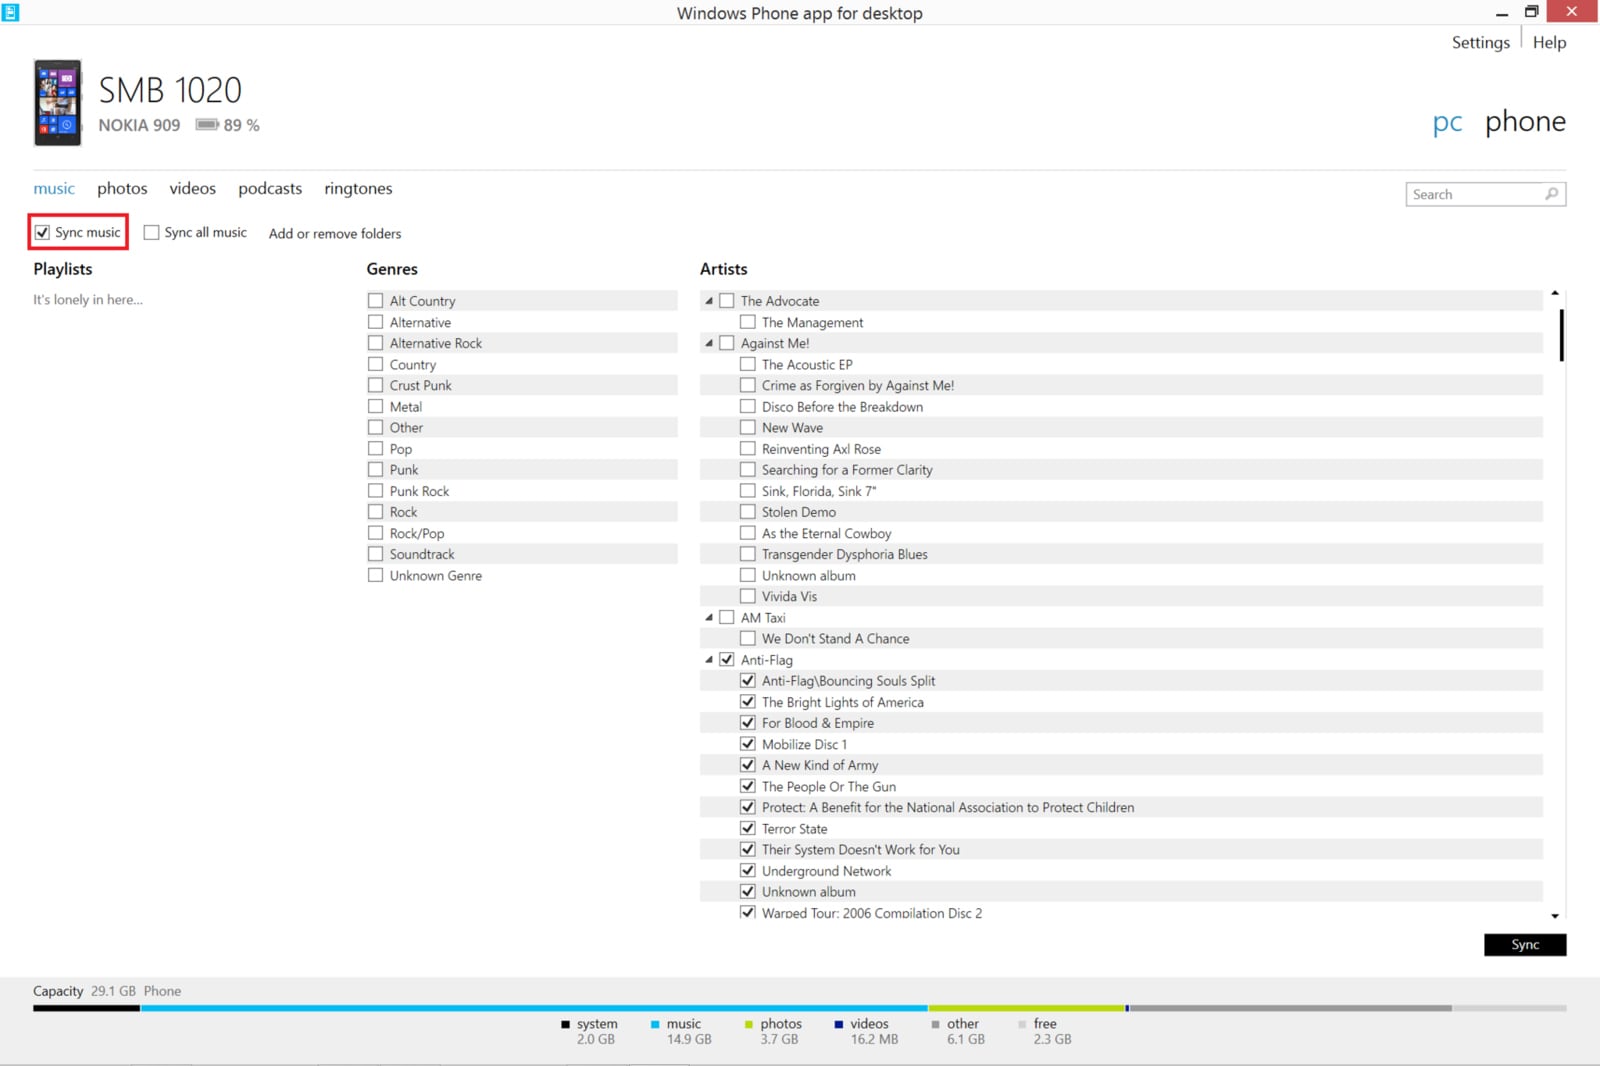Check the Vivida Vis album
This screenshot has width=1600, height=1066.
(x=748, y=596)
